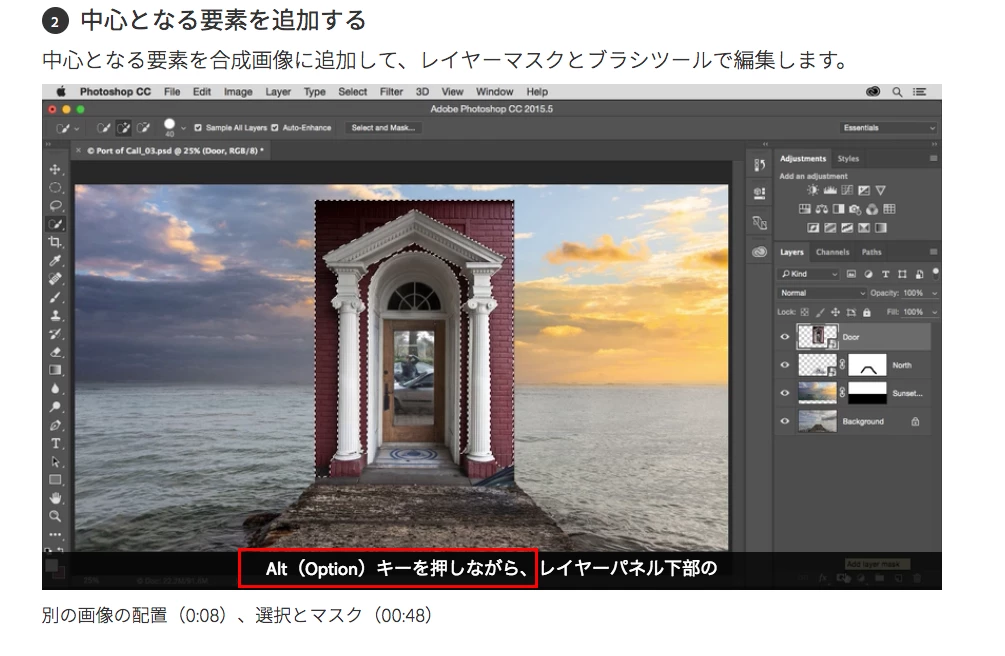Switch to the Styles tab
The image size is (1005, 656).
848,158
